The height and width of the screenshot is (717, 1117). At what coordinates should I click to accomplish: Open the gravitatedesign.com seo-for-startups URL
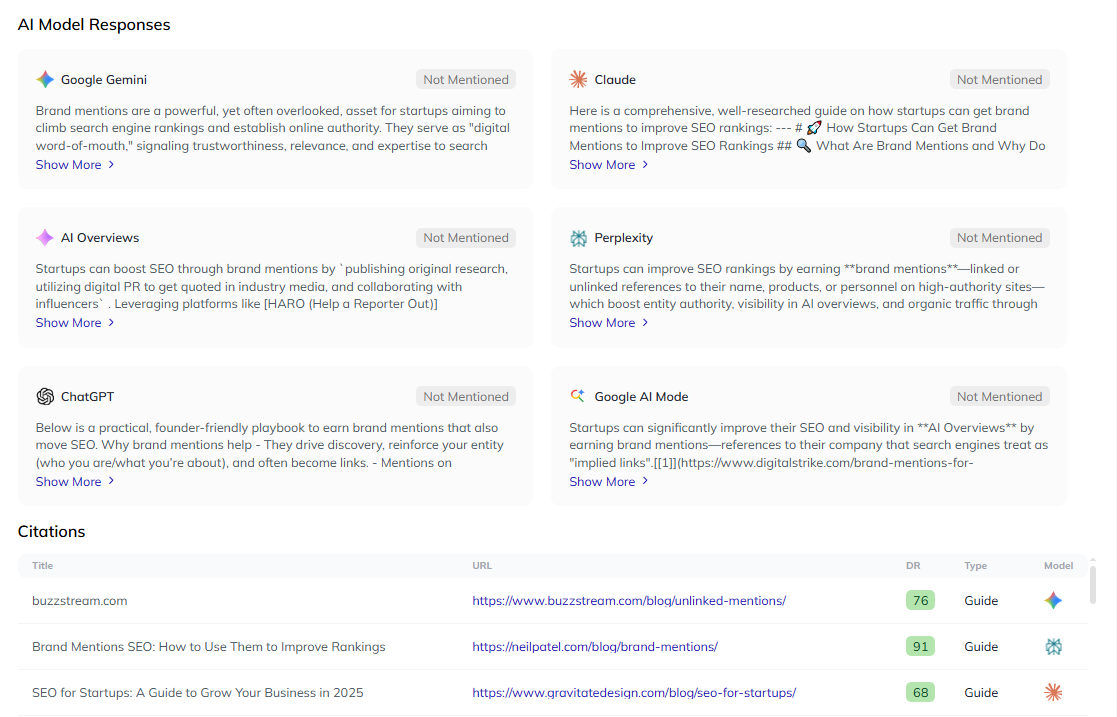(634, 693)
